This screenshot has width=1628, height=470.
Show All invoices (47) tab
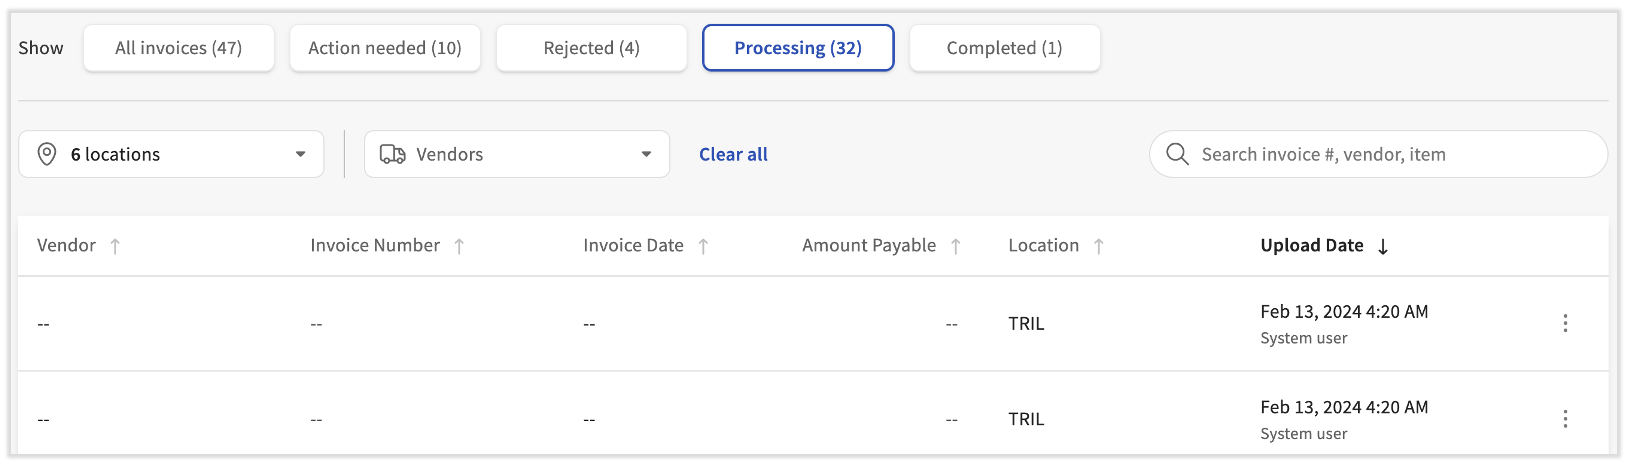point(178,48)
